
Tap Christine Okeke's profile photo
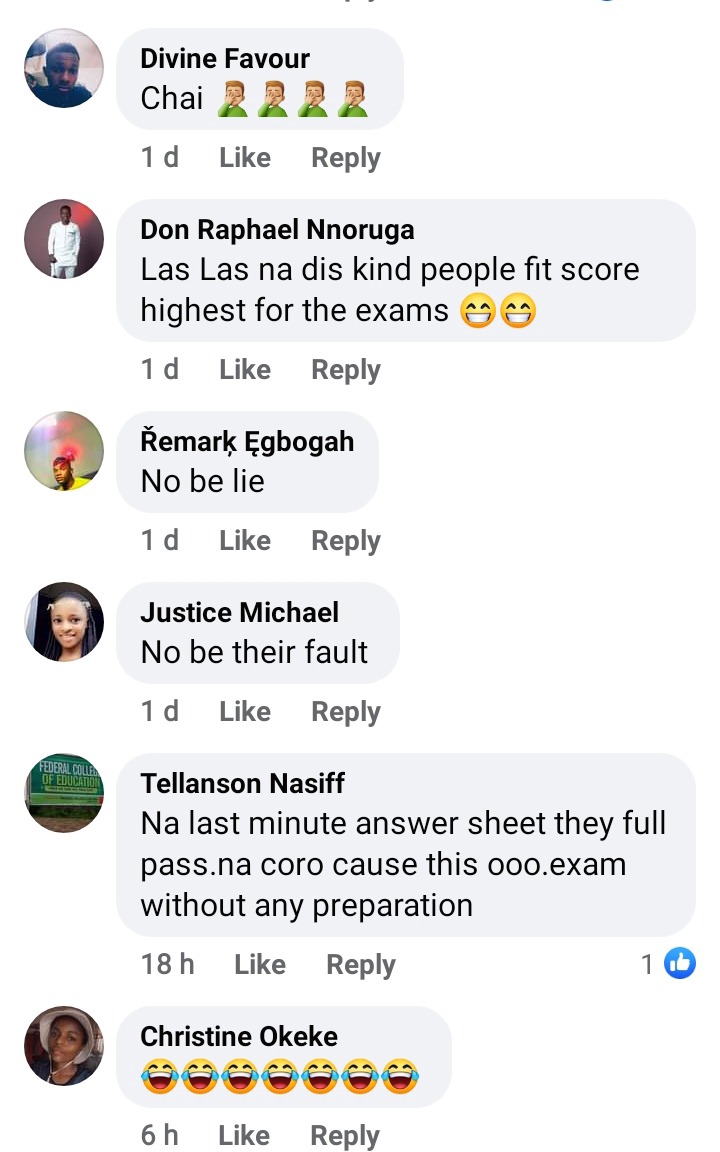64,1046
